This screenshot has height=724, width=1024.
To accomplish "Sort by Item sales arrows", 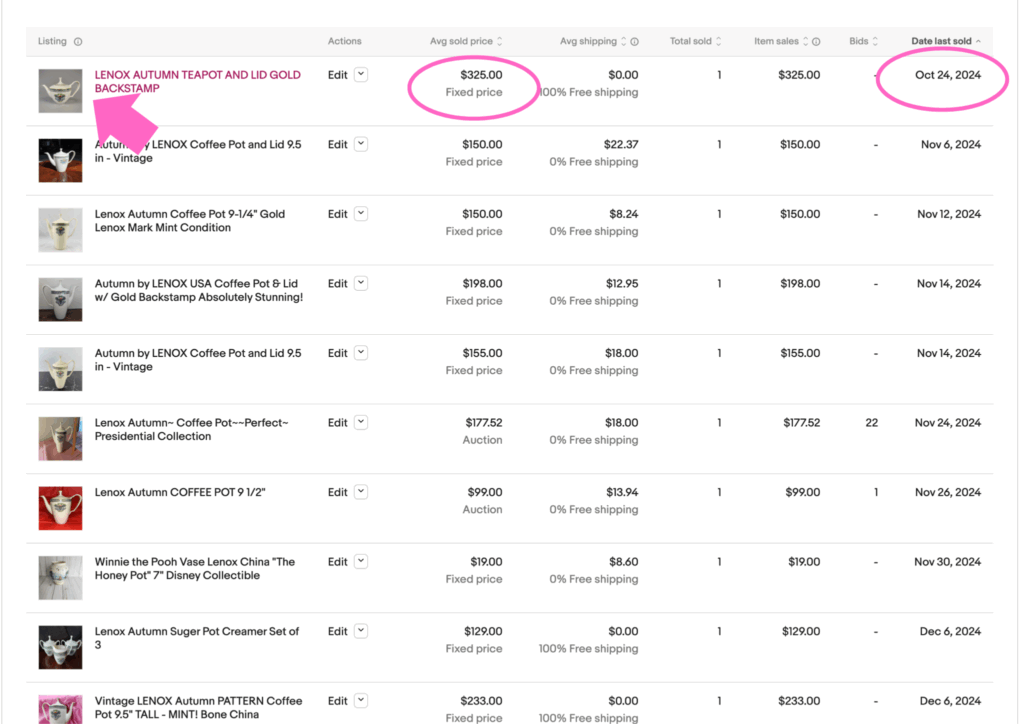I will click(805, 41).
